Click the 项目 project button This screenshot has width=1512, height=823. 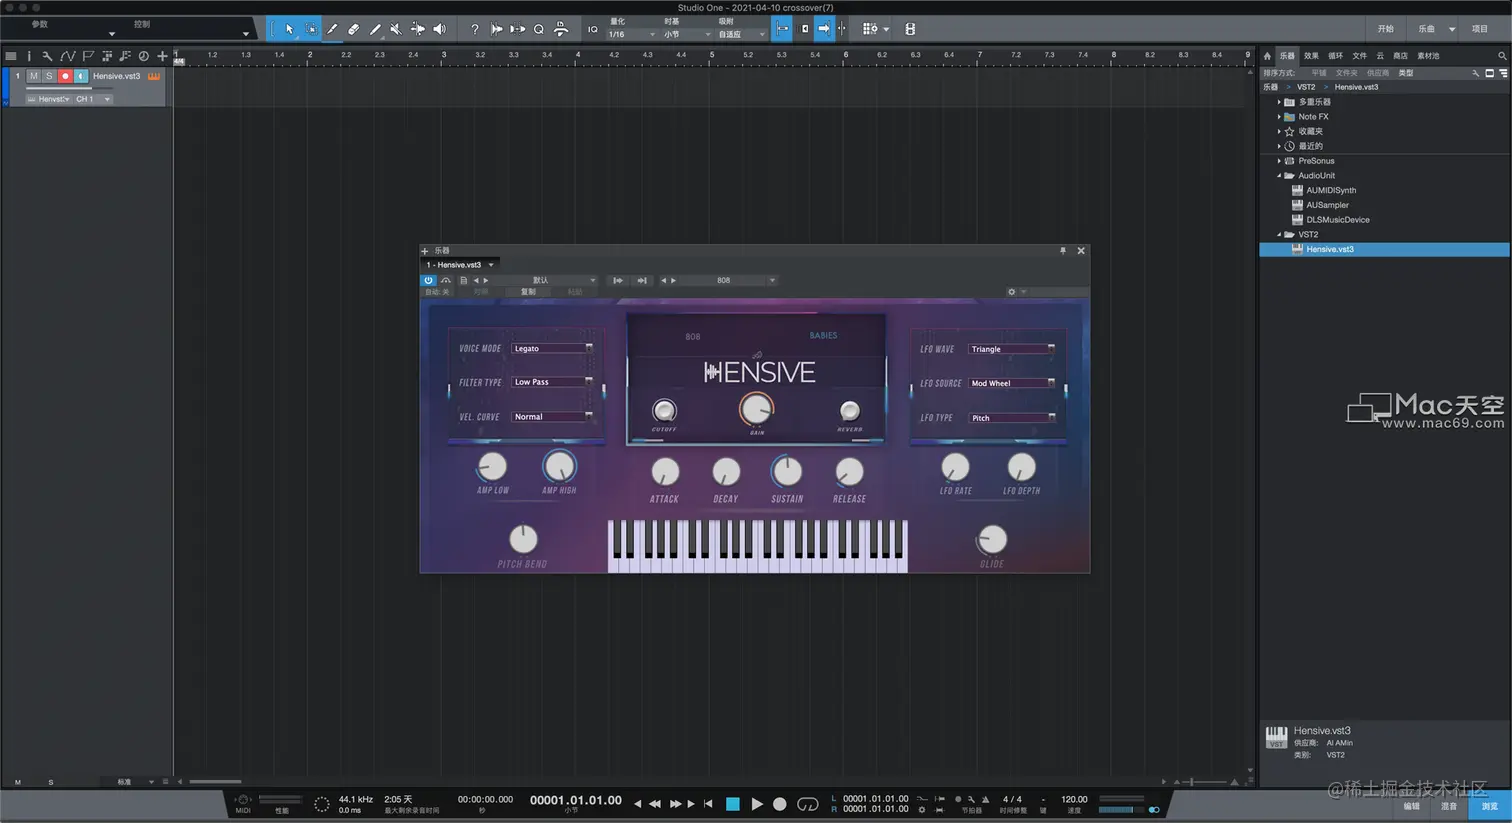[x=1480, y=29]
